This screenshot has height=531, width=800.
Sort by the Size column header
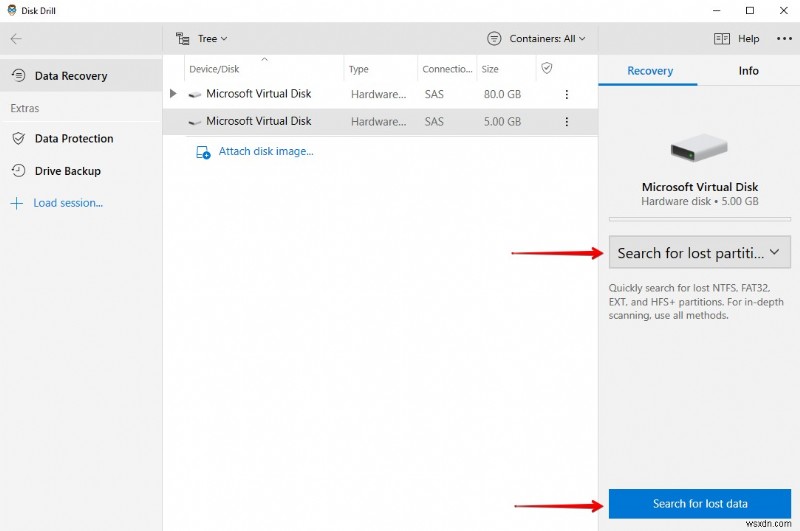[490, 69]
